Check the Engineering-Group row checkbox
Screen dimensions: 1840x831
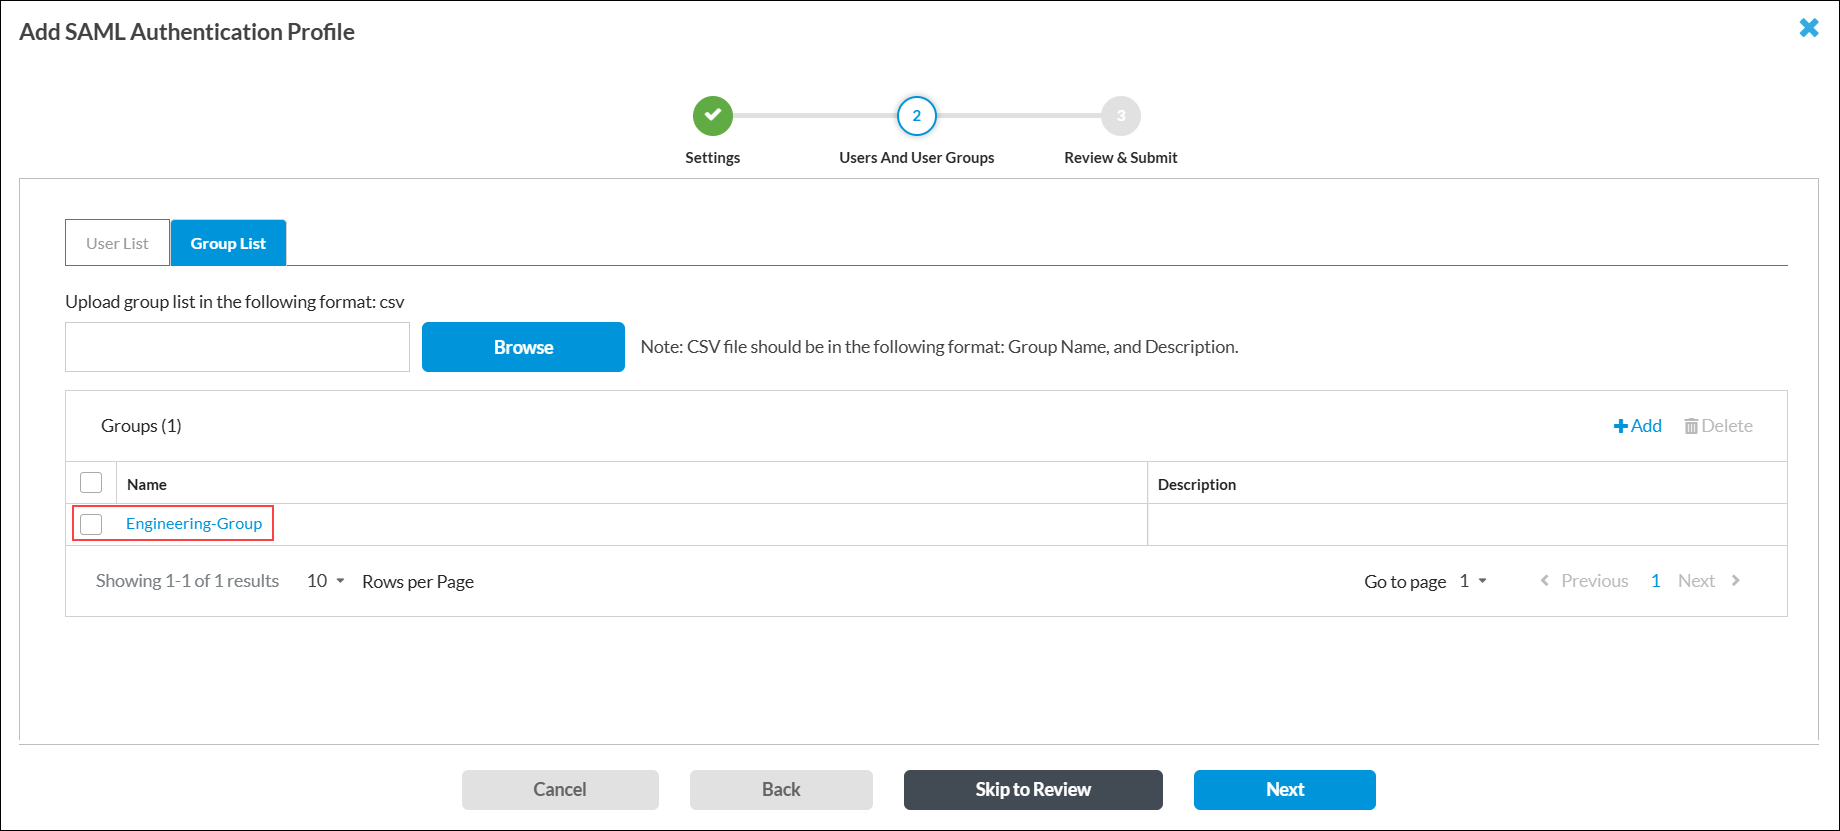(91, 524)
